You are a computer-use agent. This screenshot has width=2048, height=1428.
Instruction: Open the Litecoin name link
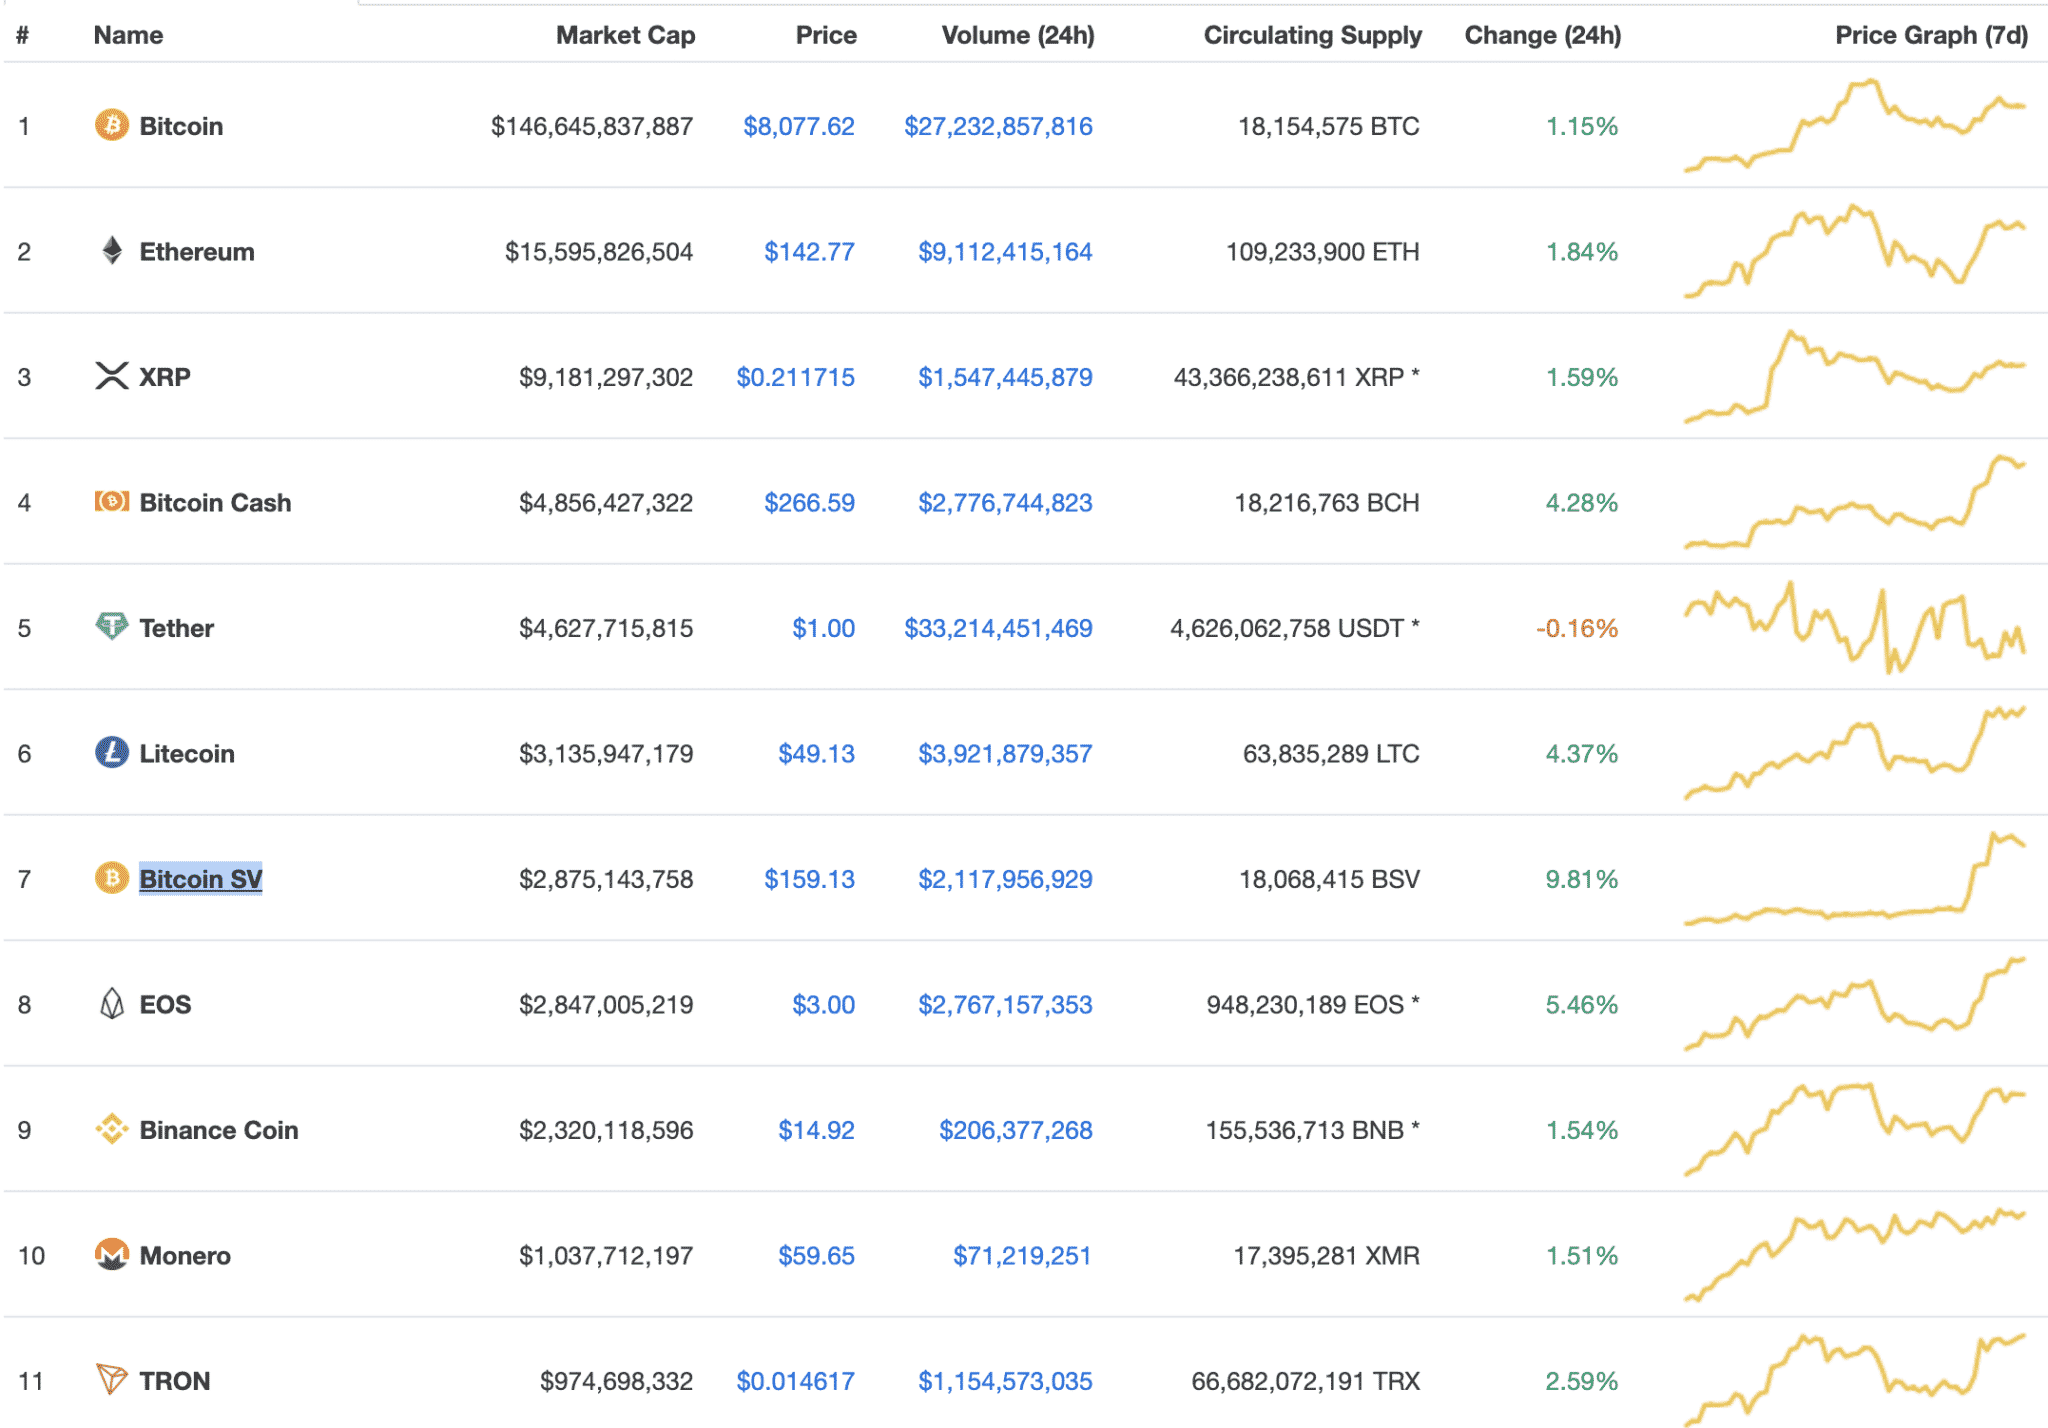187,753
